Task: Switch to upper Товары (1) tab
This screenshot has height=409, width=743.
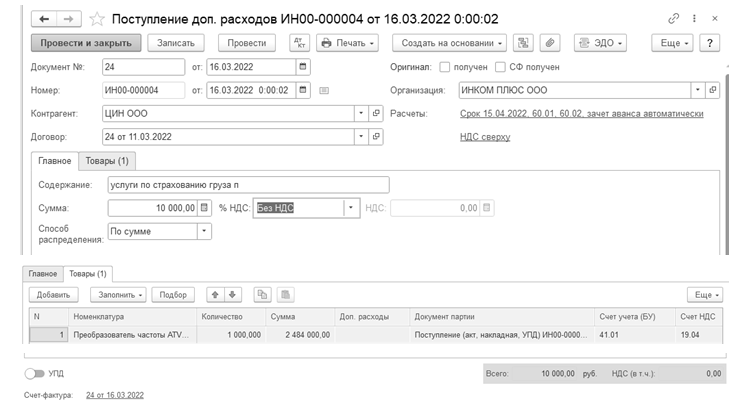Action: 107,161
